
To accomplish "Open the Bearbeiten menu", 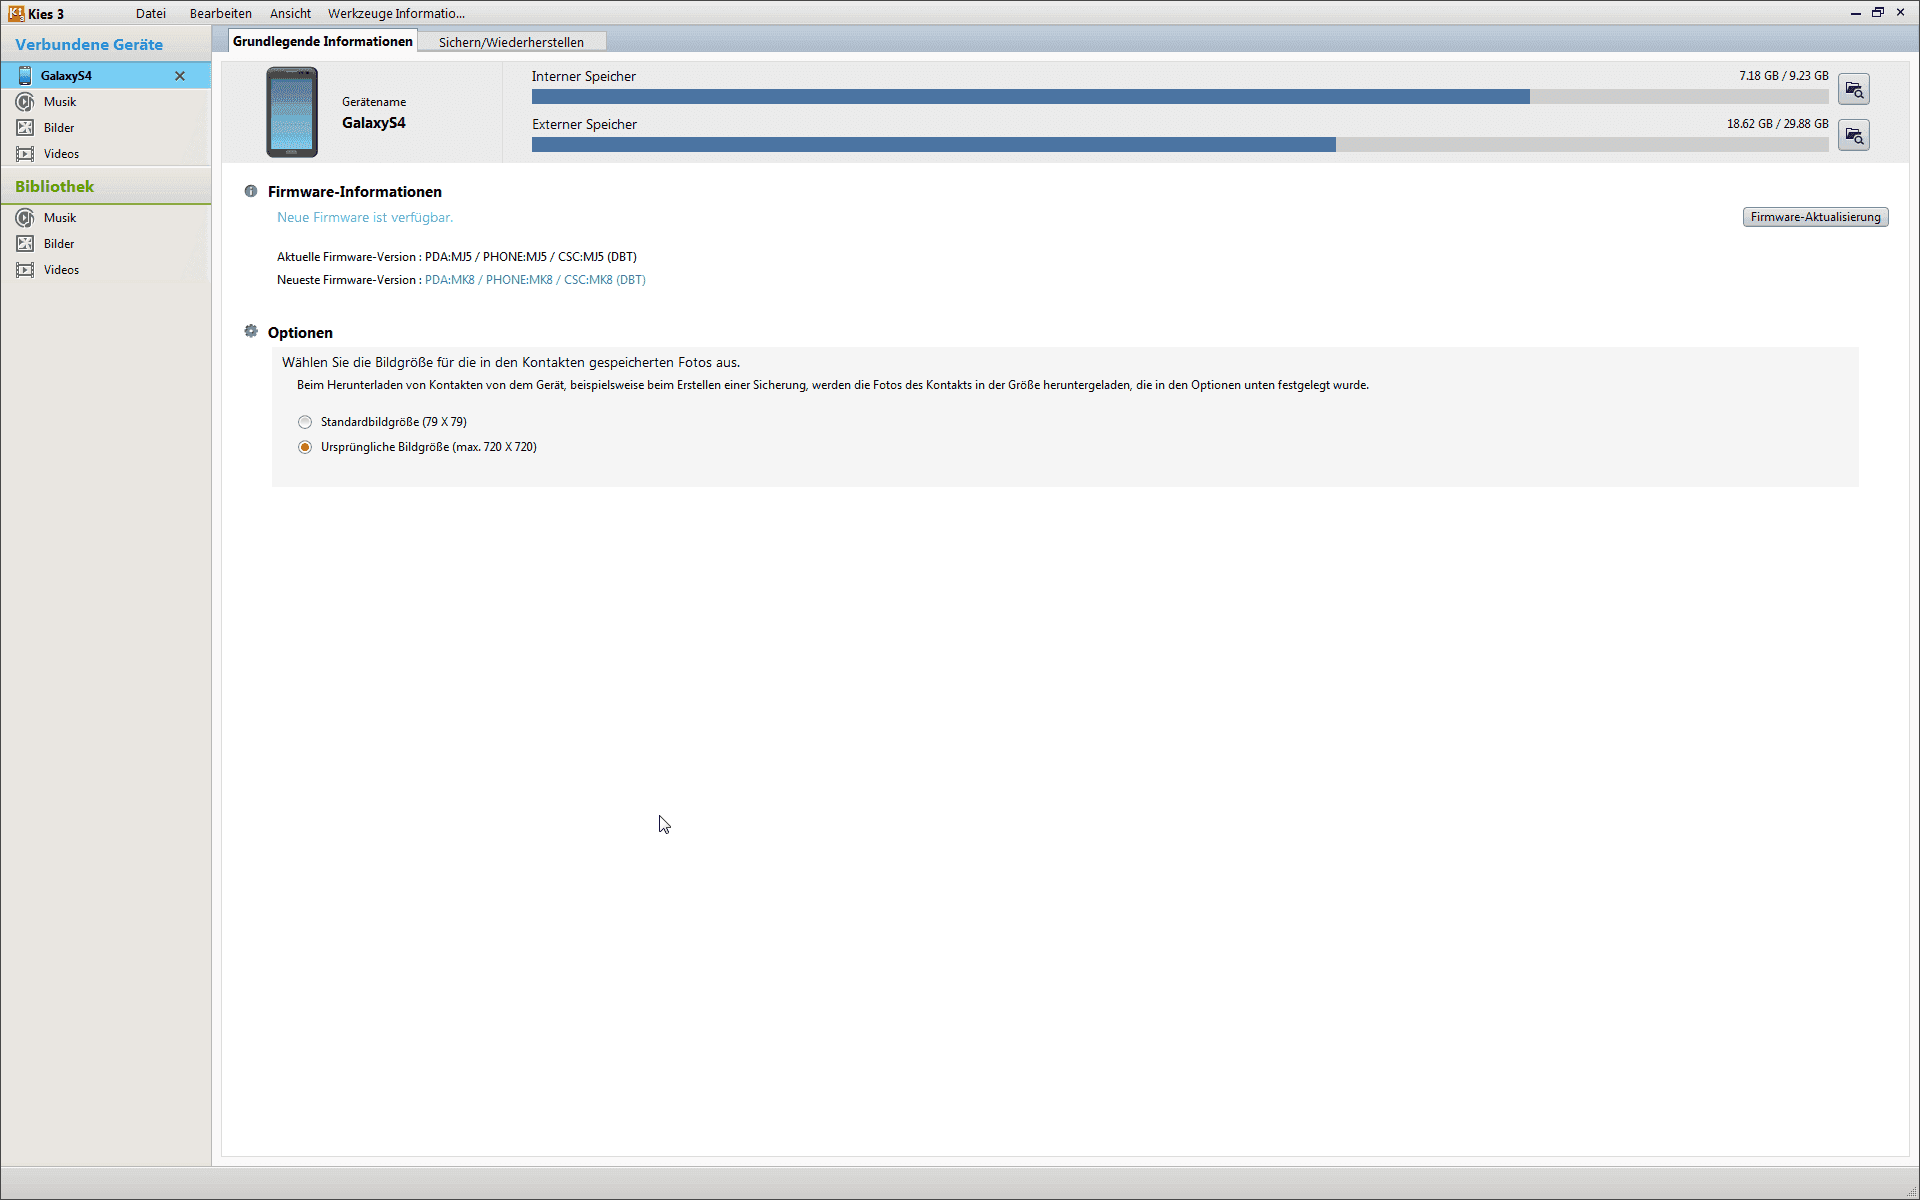I will [x=221, y=13].
